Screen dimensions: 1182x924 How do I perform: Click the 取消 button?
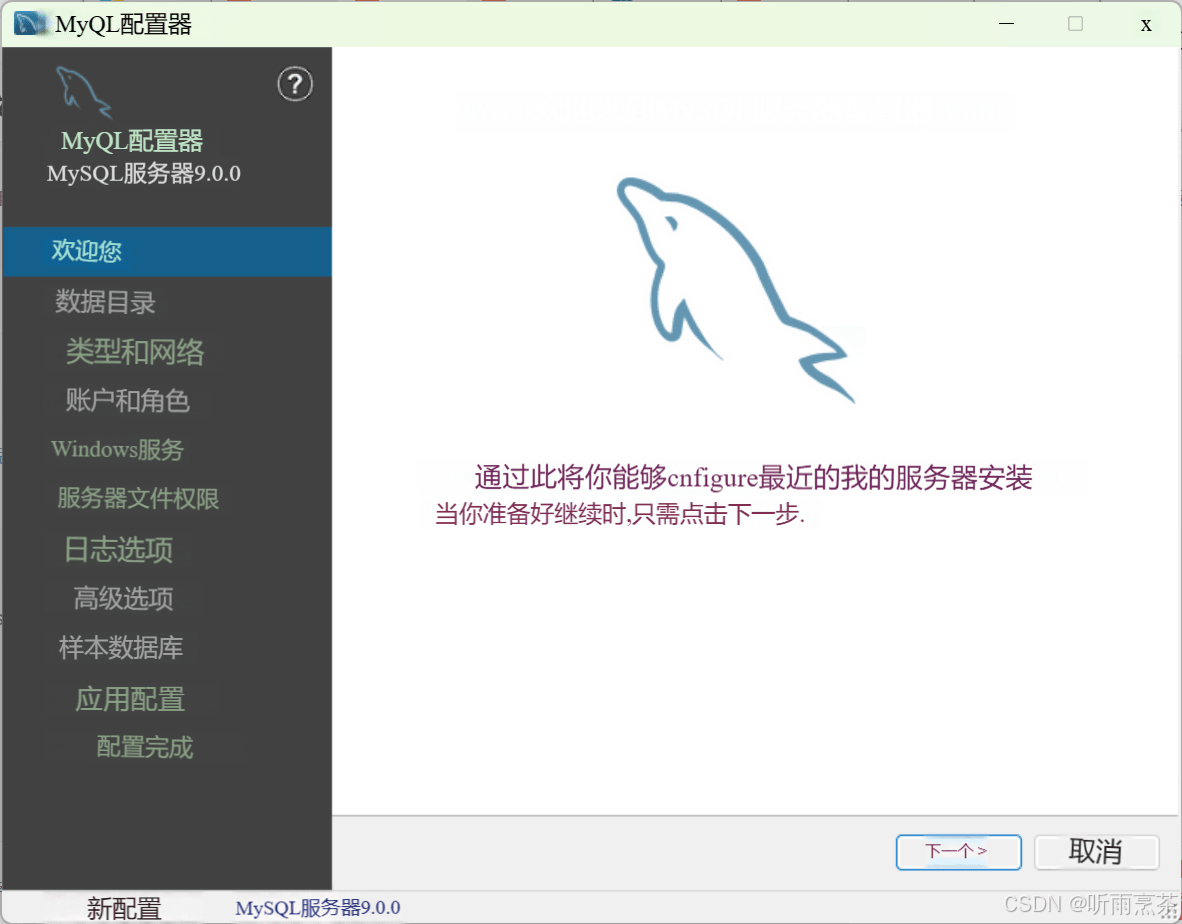(x=1096, y=852)
